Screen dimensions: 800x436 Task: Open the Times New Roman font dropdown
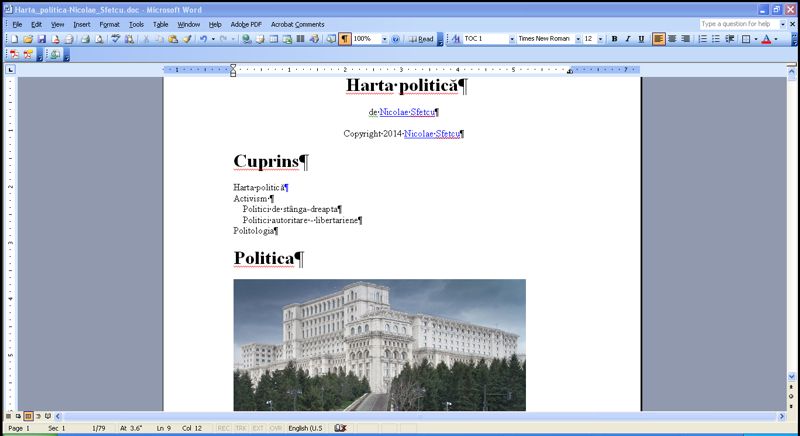[578, 39]
